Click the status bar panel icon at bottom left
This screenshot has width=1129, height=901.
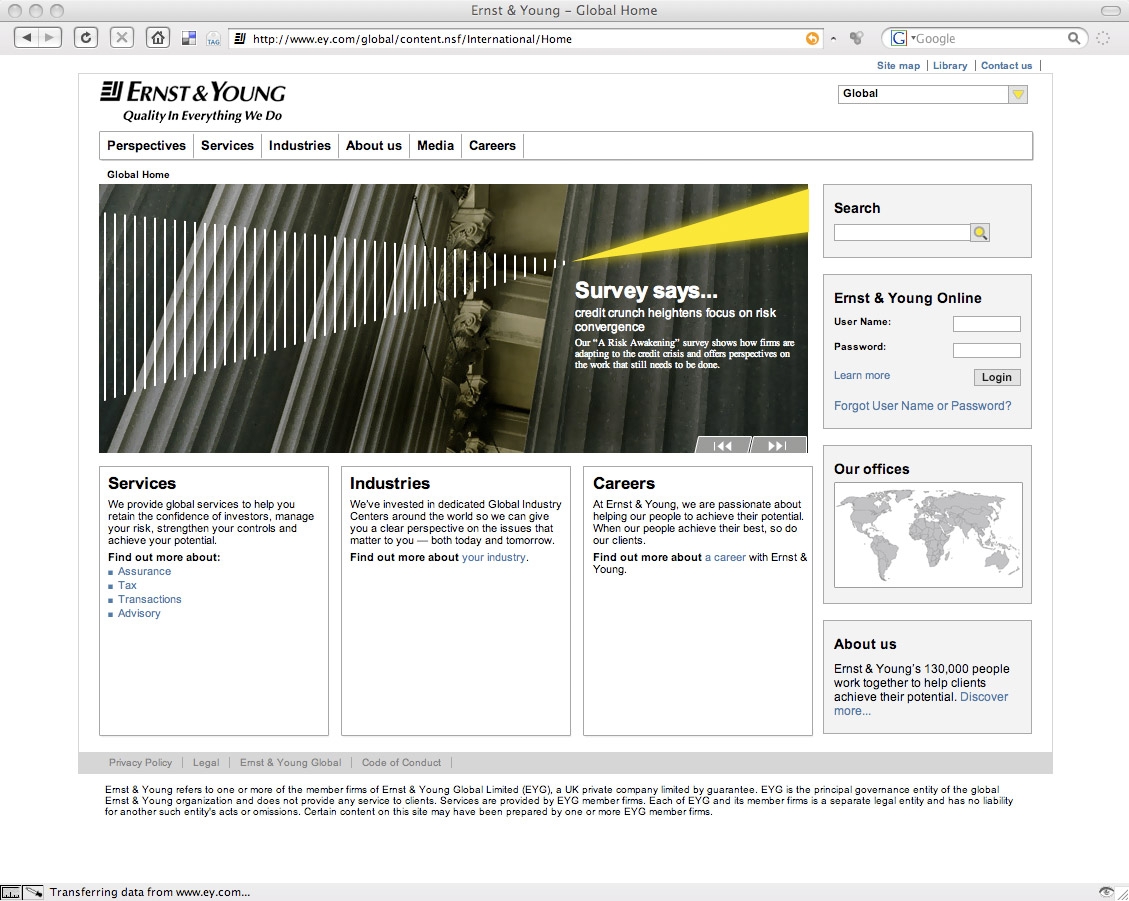[11, 892]
